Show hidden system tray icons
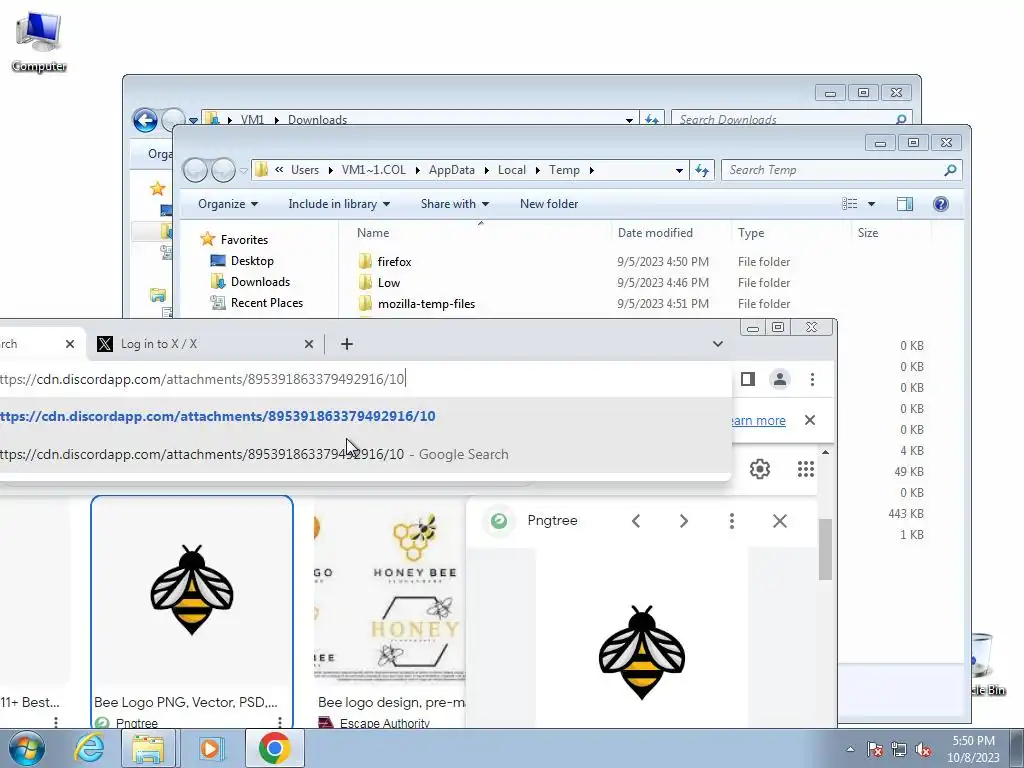The height and width of the screenshot is (768, 1024). (x=850, y=749)
